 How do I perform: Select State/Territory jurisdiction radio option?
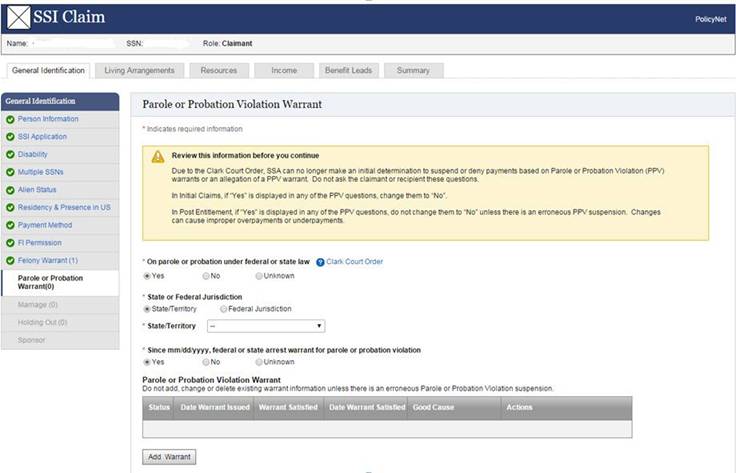[148, 309]
